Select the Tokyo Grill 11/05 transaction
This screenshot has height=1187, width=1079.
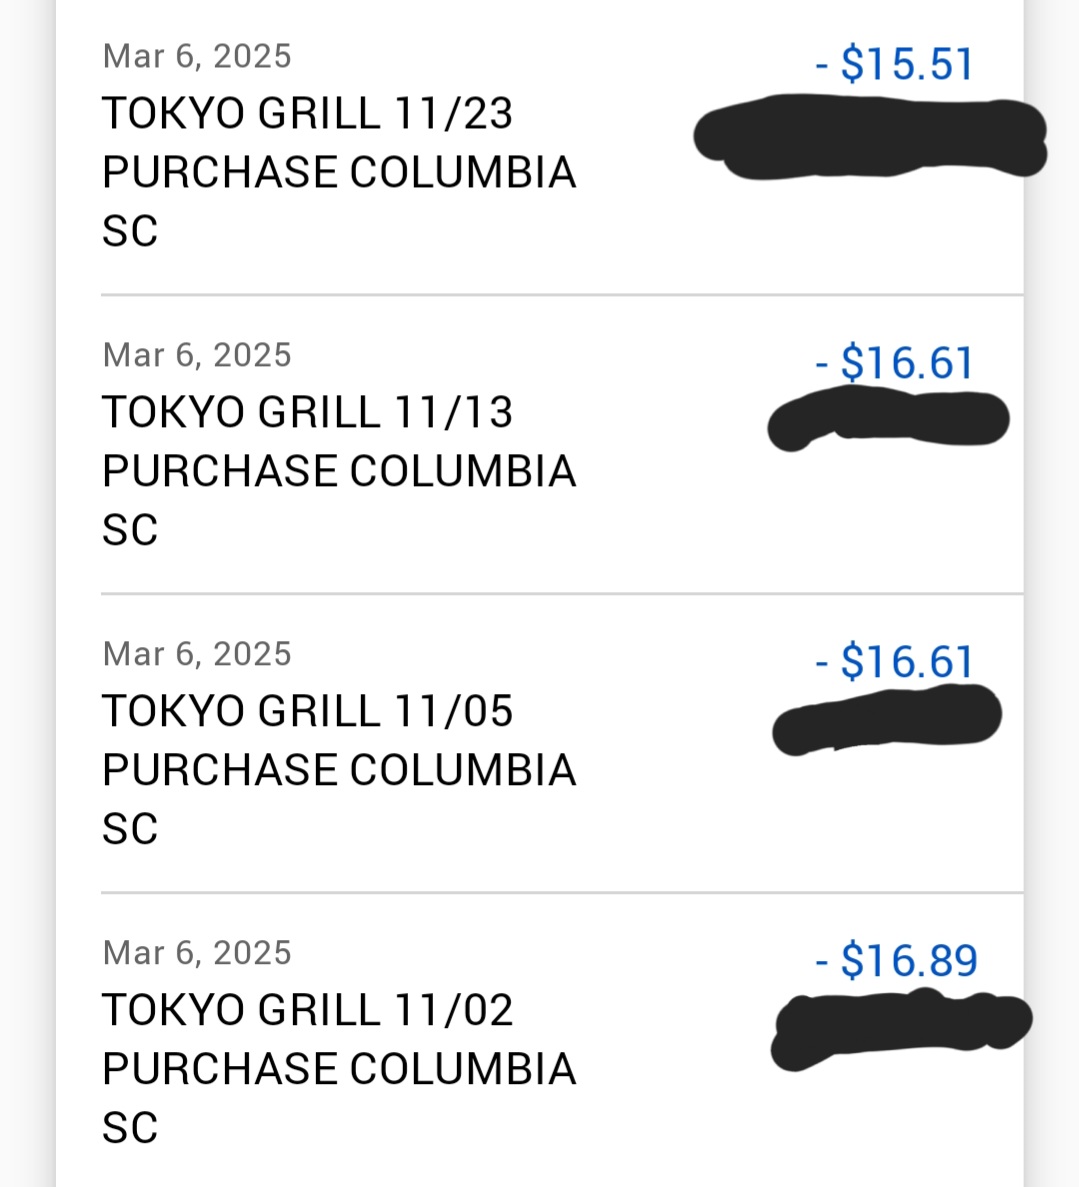click(x=307, y=712)
